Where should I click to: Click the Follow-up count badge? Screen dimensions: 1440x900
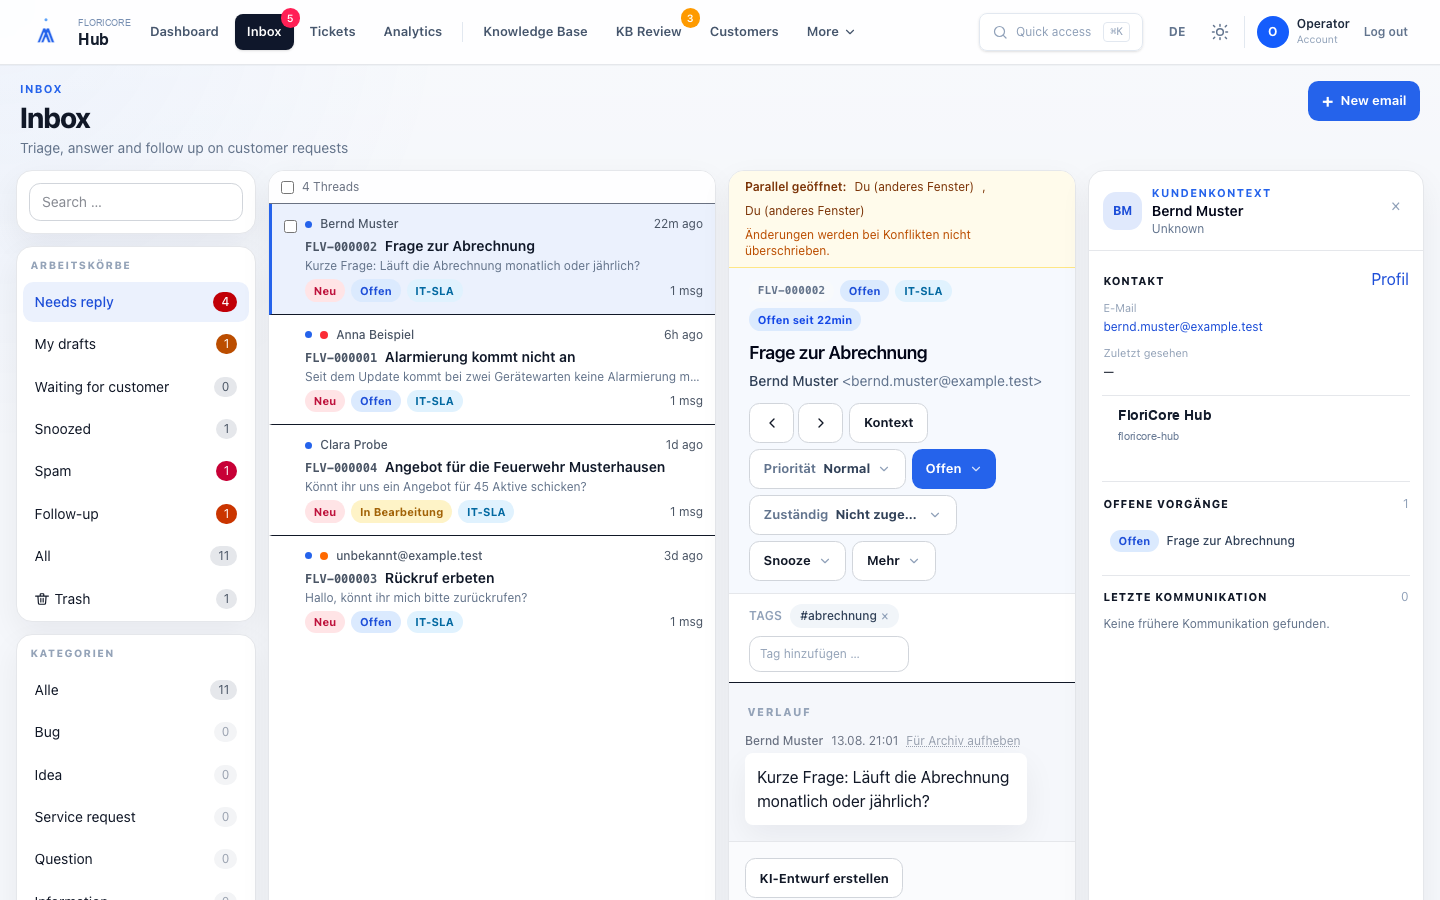tap(226, 514)
